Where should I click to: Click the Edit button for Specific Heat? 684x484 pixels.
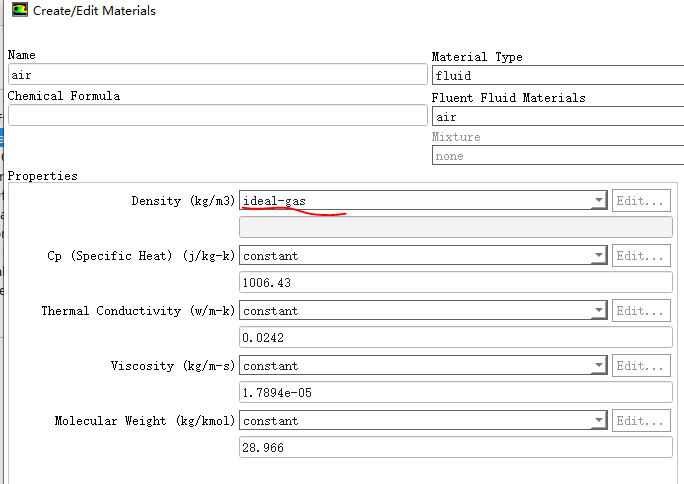point(641,256)
